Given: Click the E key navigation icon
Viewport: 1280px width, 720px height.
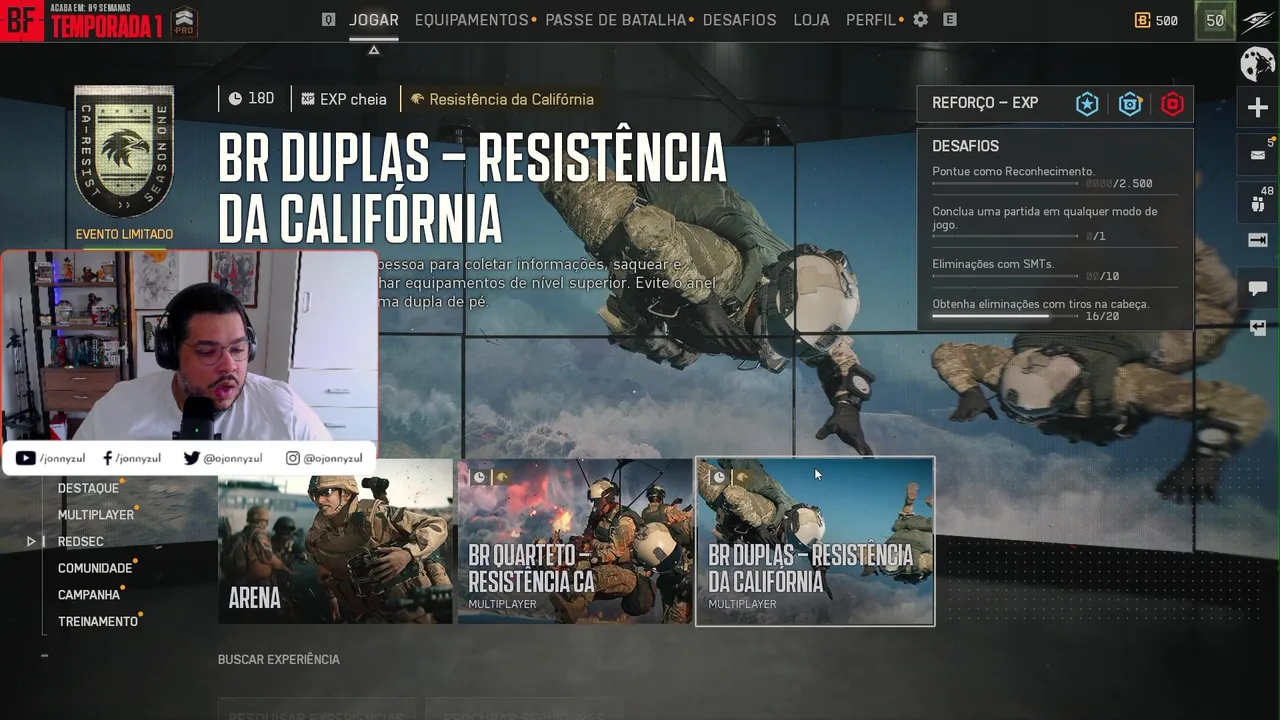Looking at the screenshot, I should click(950, 19).
